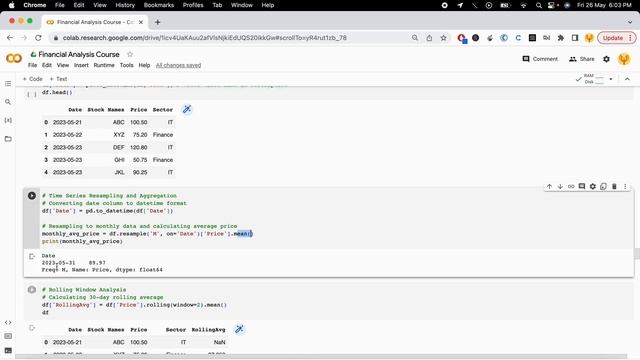The image size is (640, 360).
Task: Open the Apple menu
Action: point(11,5)
